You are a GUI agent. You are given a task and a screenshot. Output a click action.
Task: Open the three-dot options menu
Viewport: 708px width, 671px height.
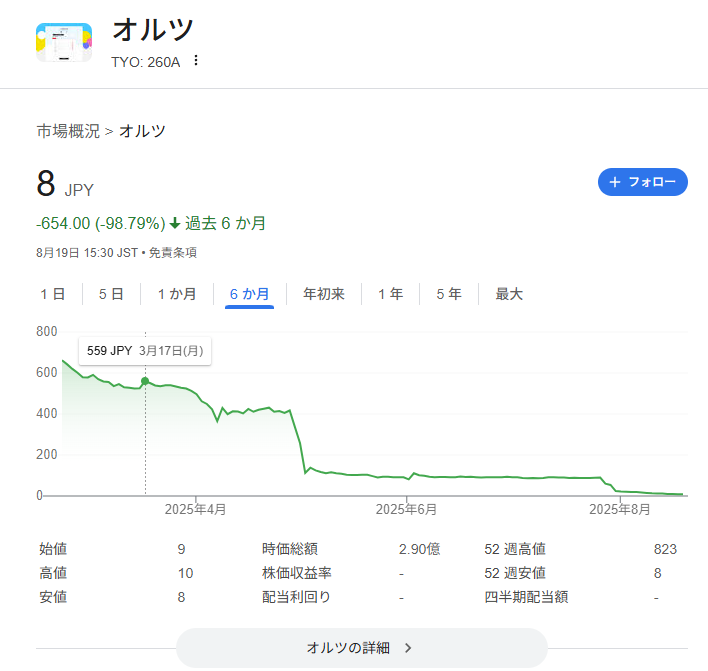point(196,60)
